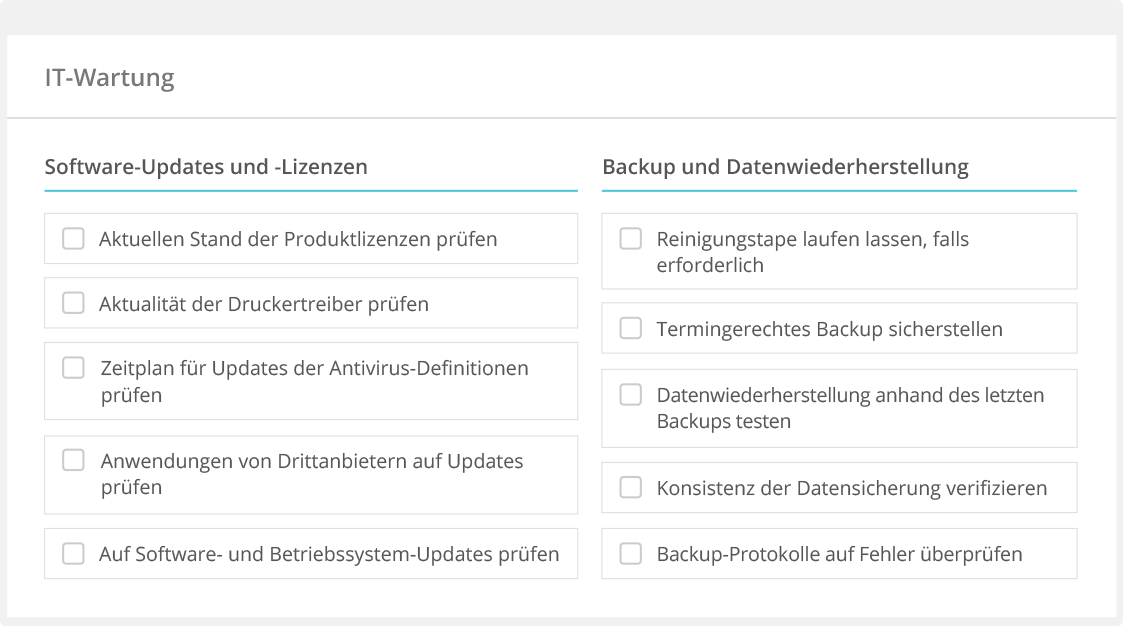
Task: Check Auf Software- und Betriebssystem-Updates prüfen
Action: click(72, 553)
